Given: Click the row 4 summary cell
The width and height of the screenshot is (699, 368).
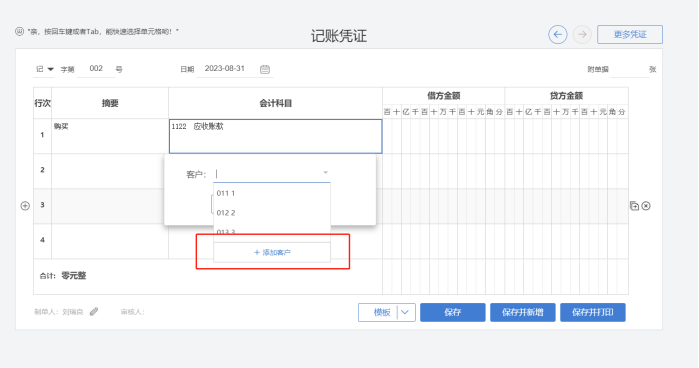Looking at the screenshot, I should (x=110, y=241).
